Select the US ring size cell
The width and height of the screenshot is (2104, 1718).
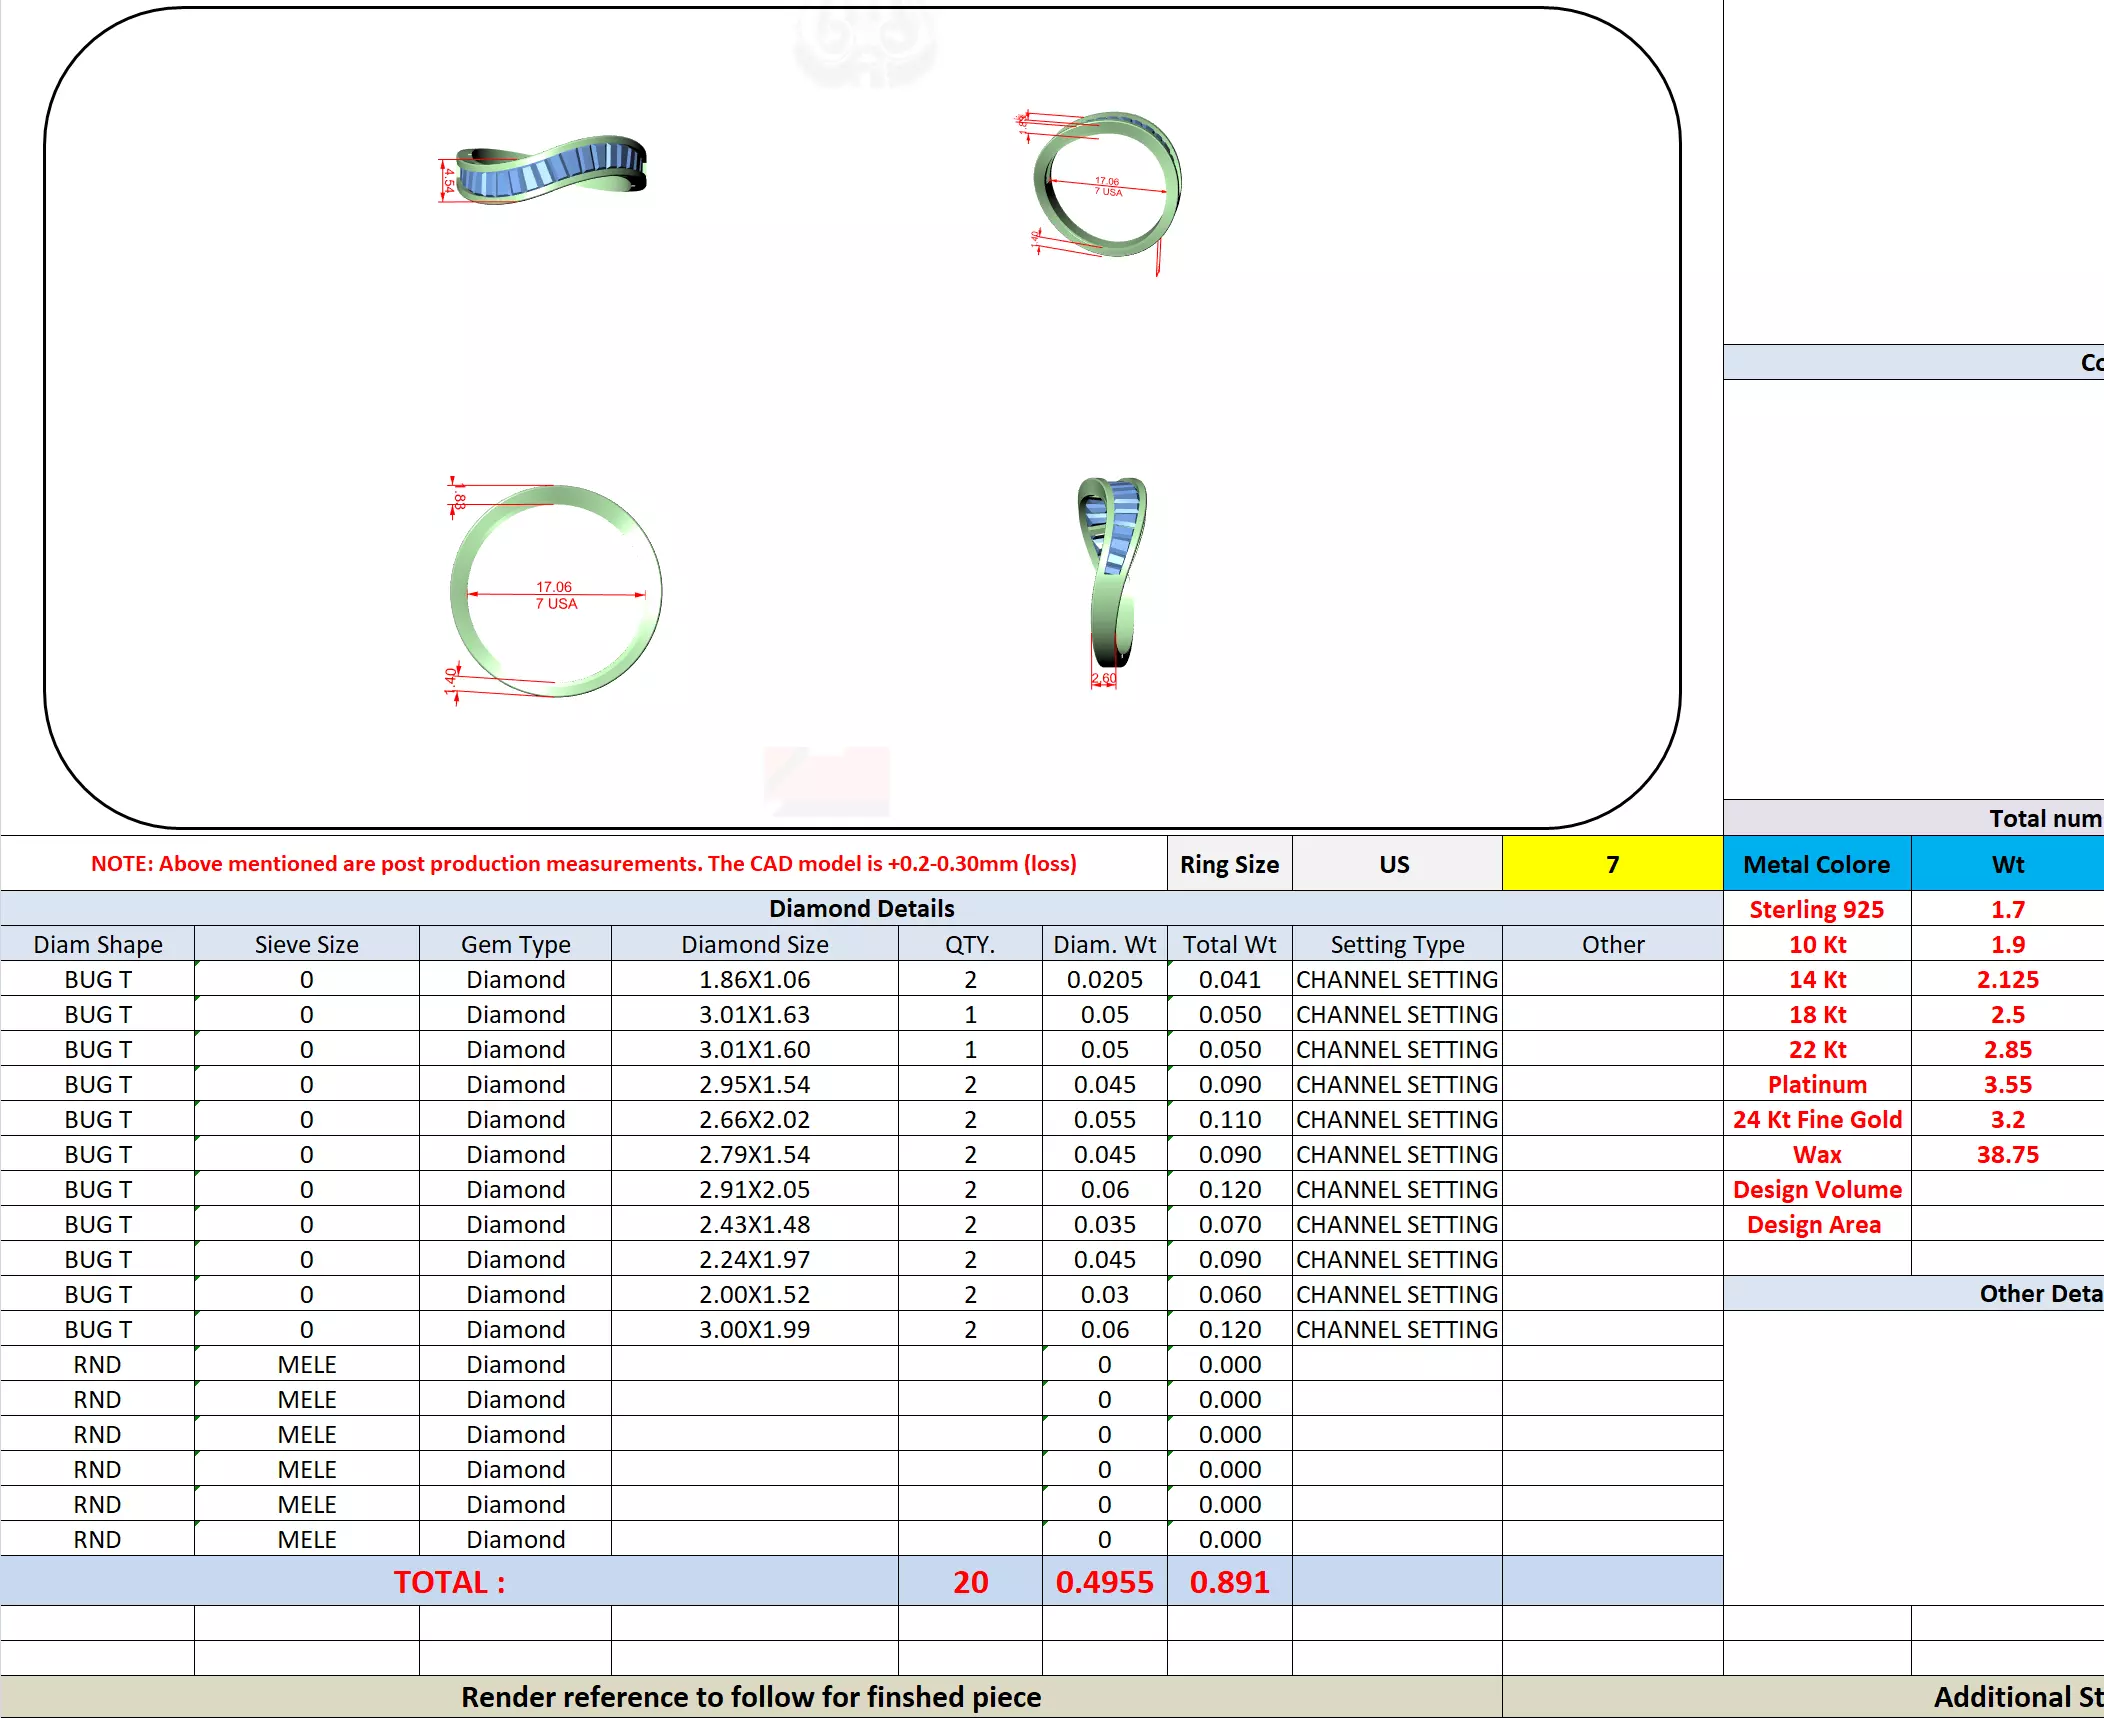pyautogui.click(x=1395, y=864)
